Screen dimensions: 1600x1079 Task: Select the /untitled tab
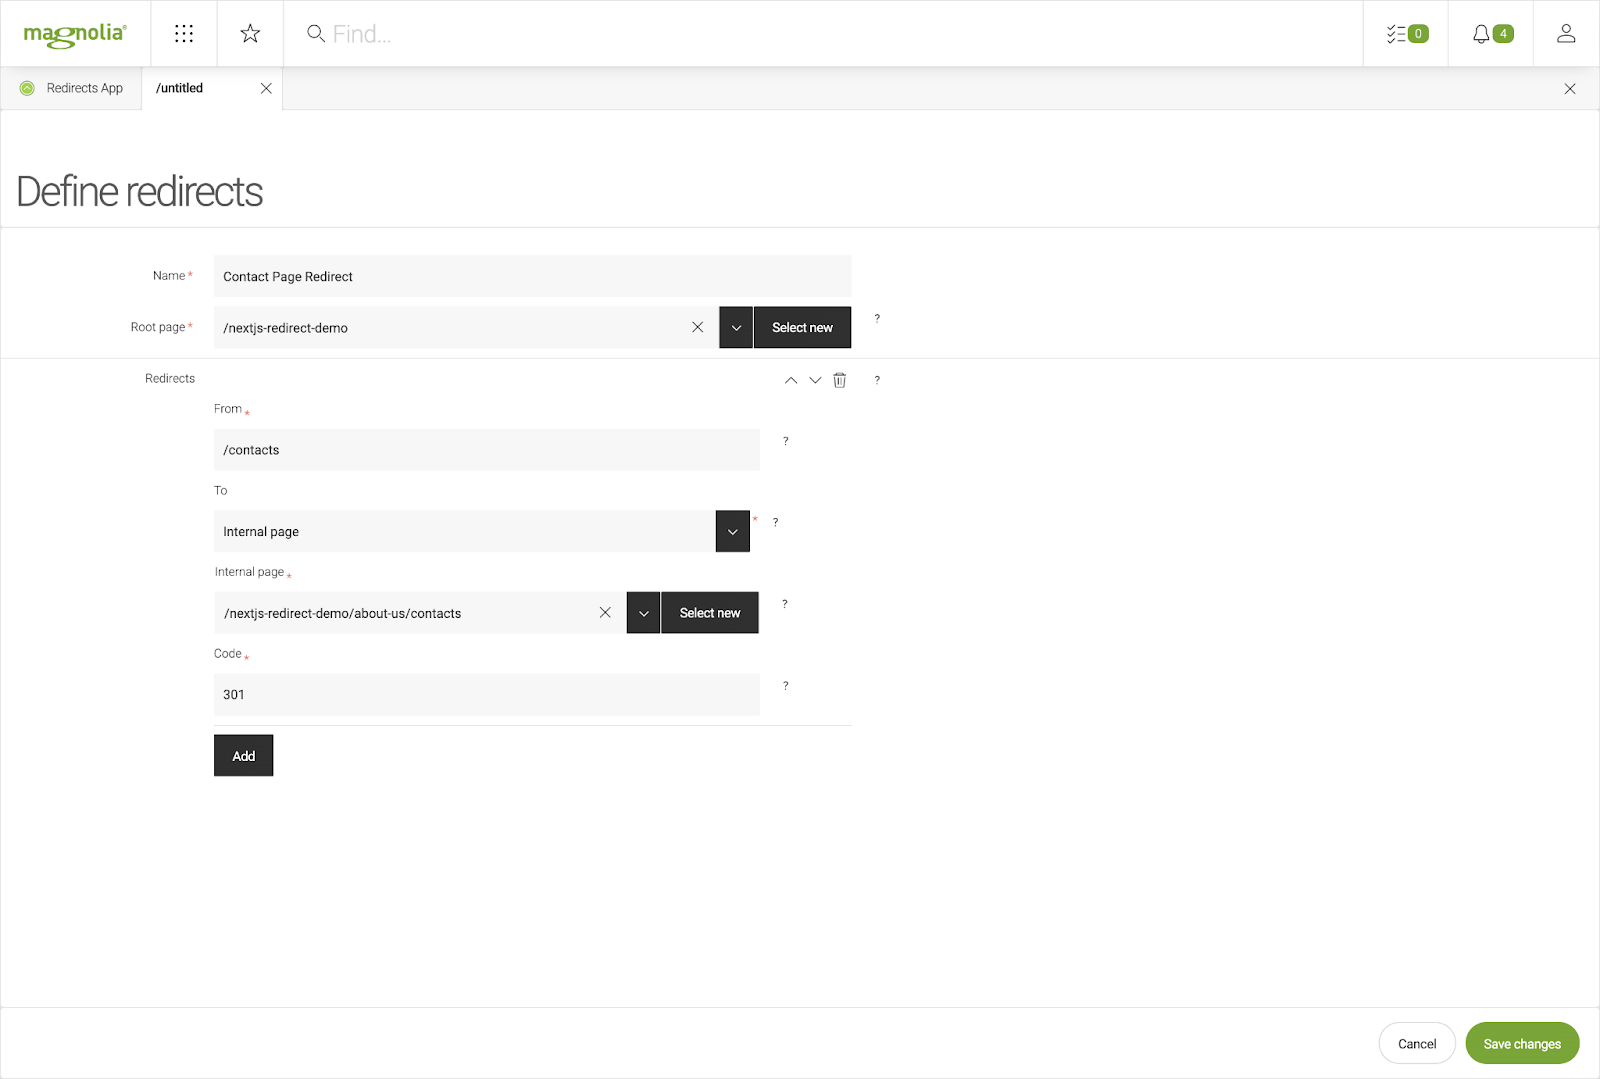click(x=179, y=88)
